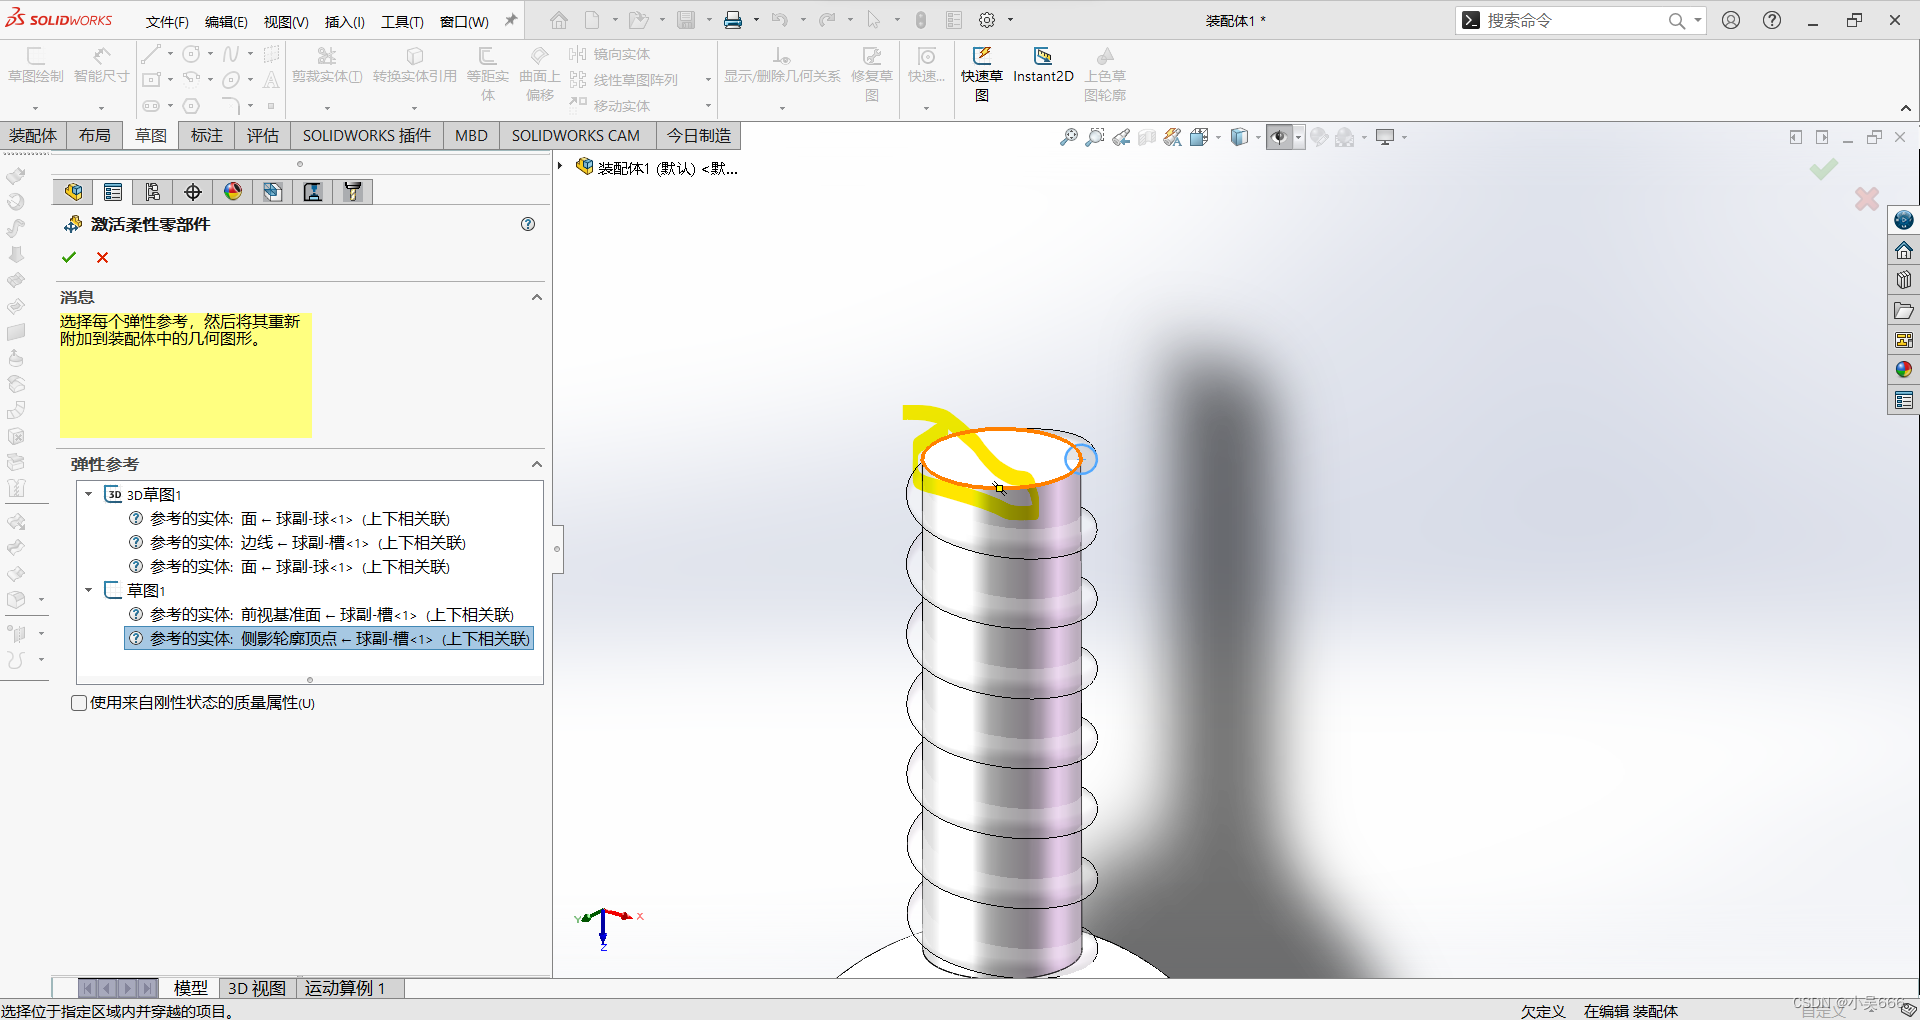Open the search type dropdown arrow

[x=1698, y=20]
